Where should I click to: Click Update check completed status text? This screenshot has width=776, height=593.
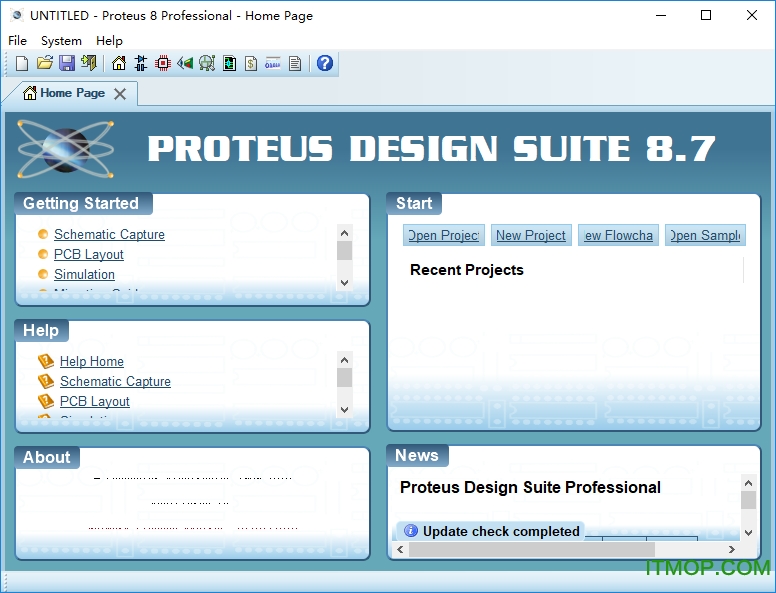[x=501, y=531]
